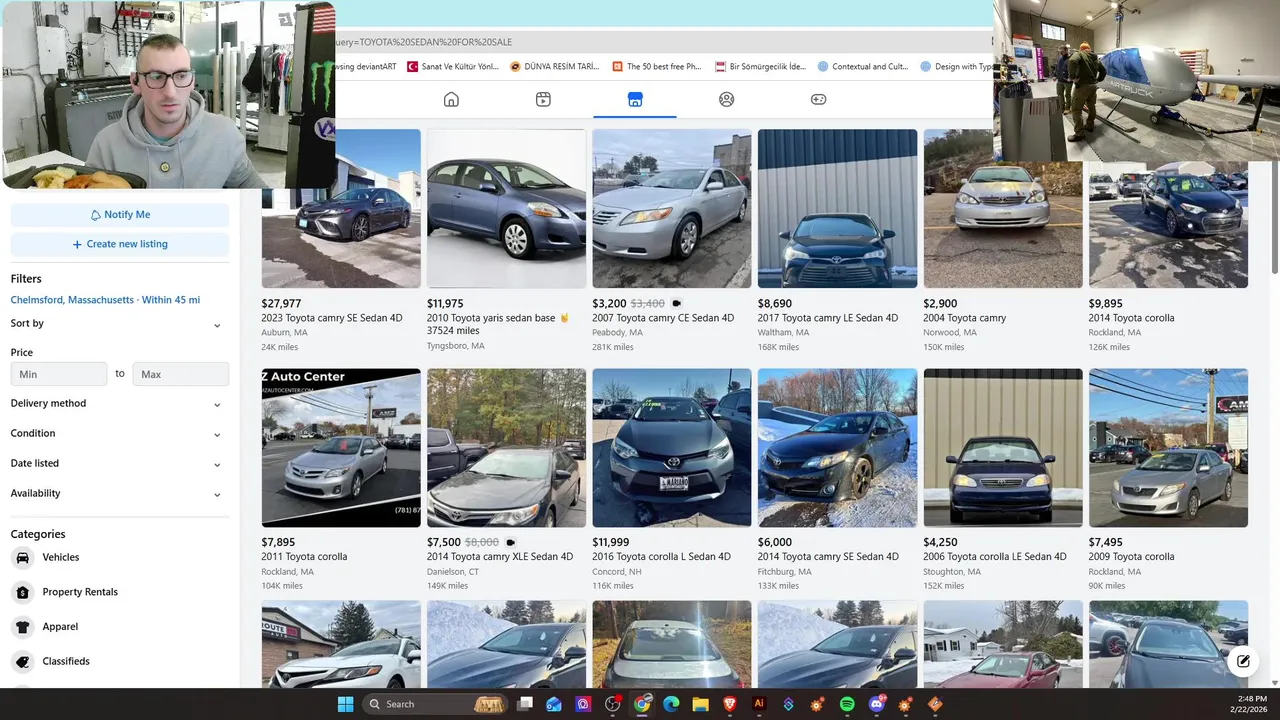Open Spotify from the taskbar
The height and width of the screenshot is (720, 1280).
[847, 704]
